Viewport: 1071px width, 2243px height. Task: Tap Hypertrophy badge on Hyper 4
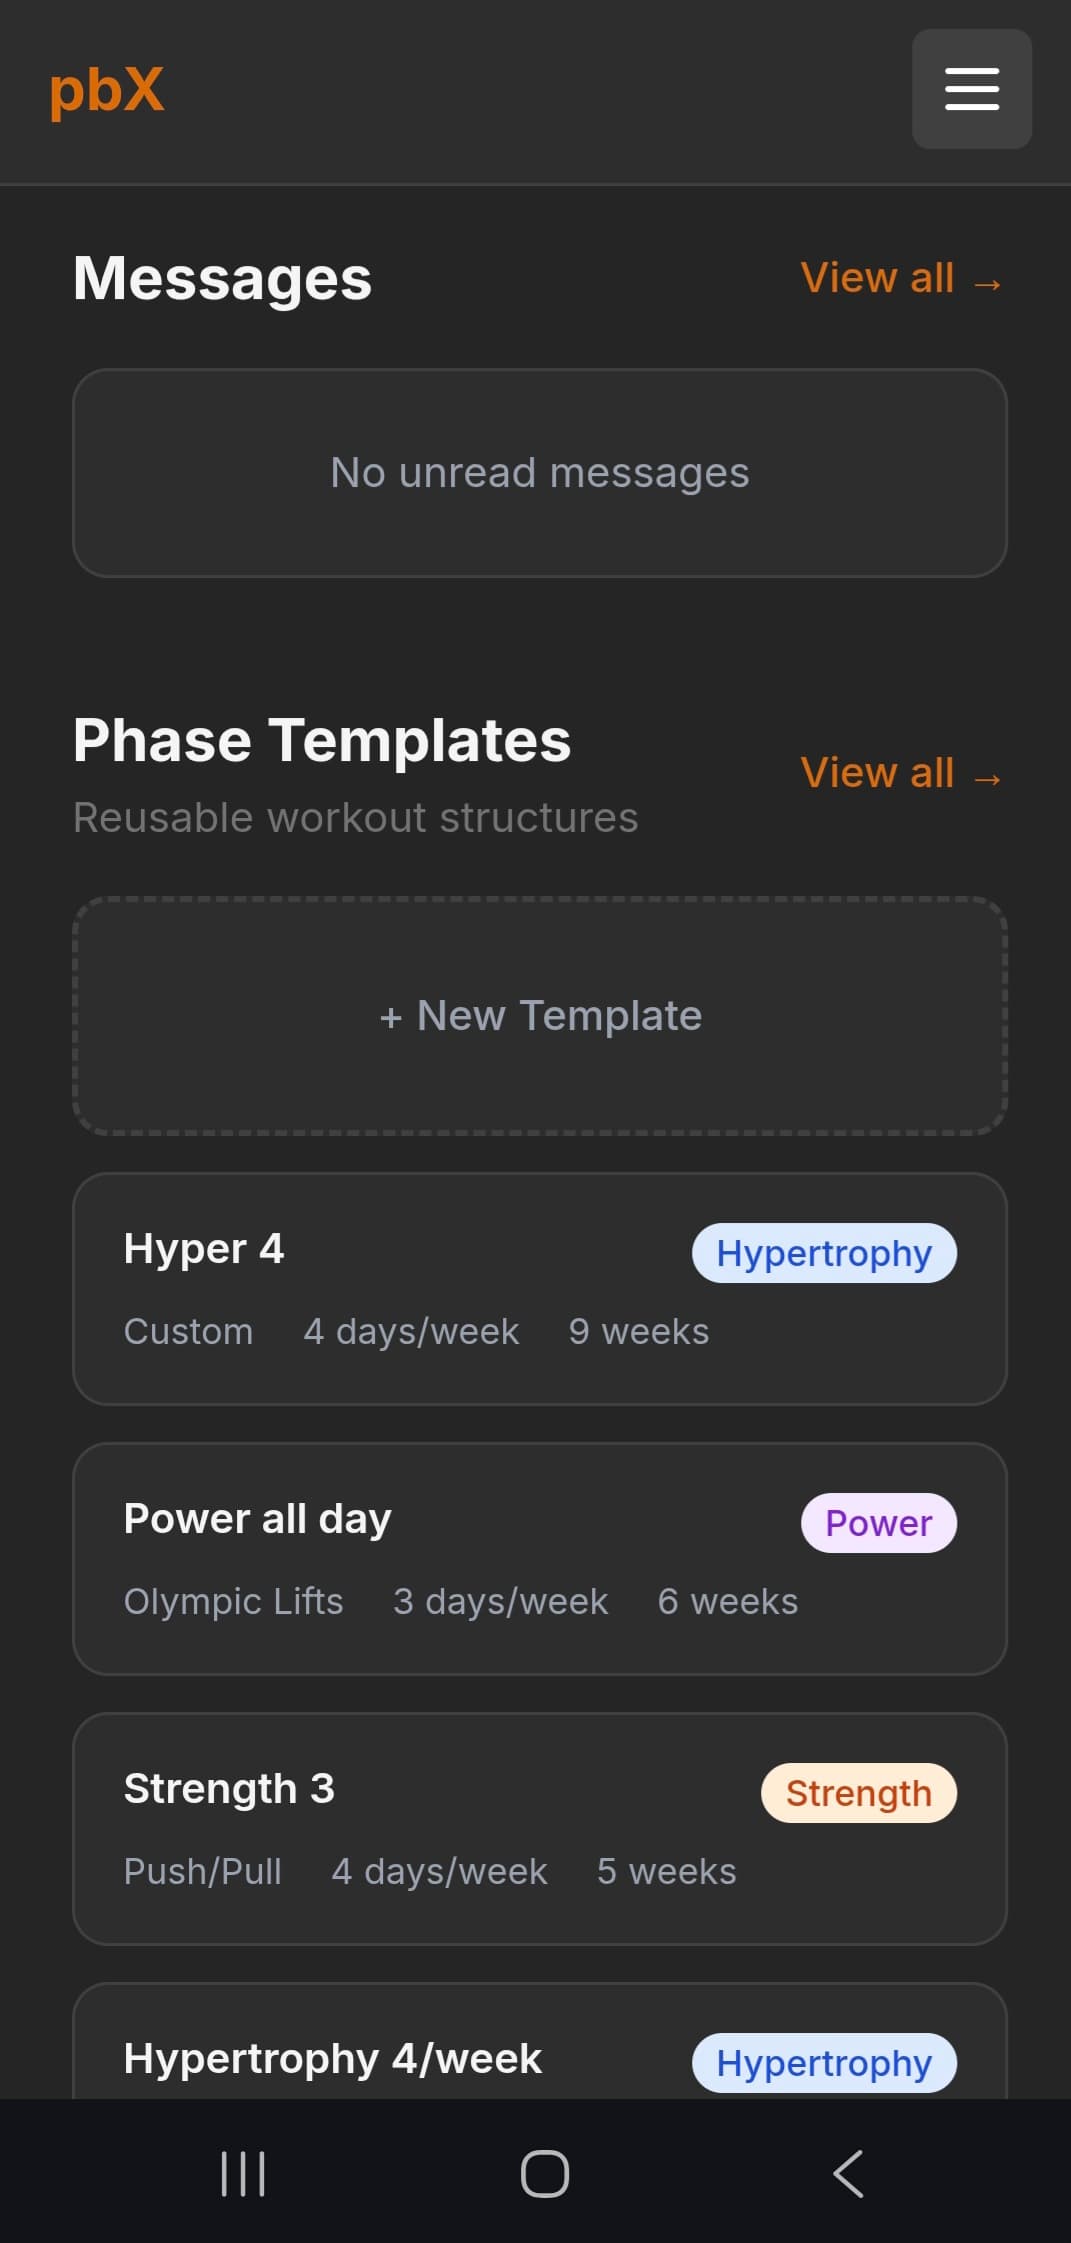coord(824,1253)
